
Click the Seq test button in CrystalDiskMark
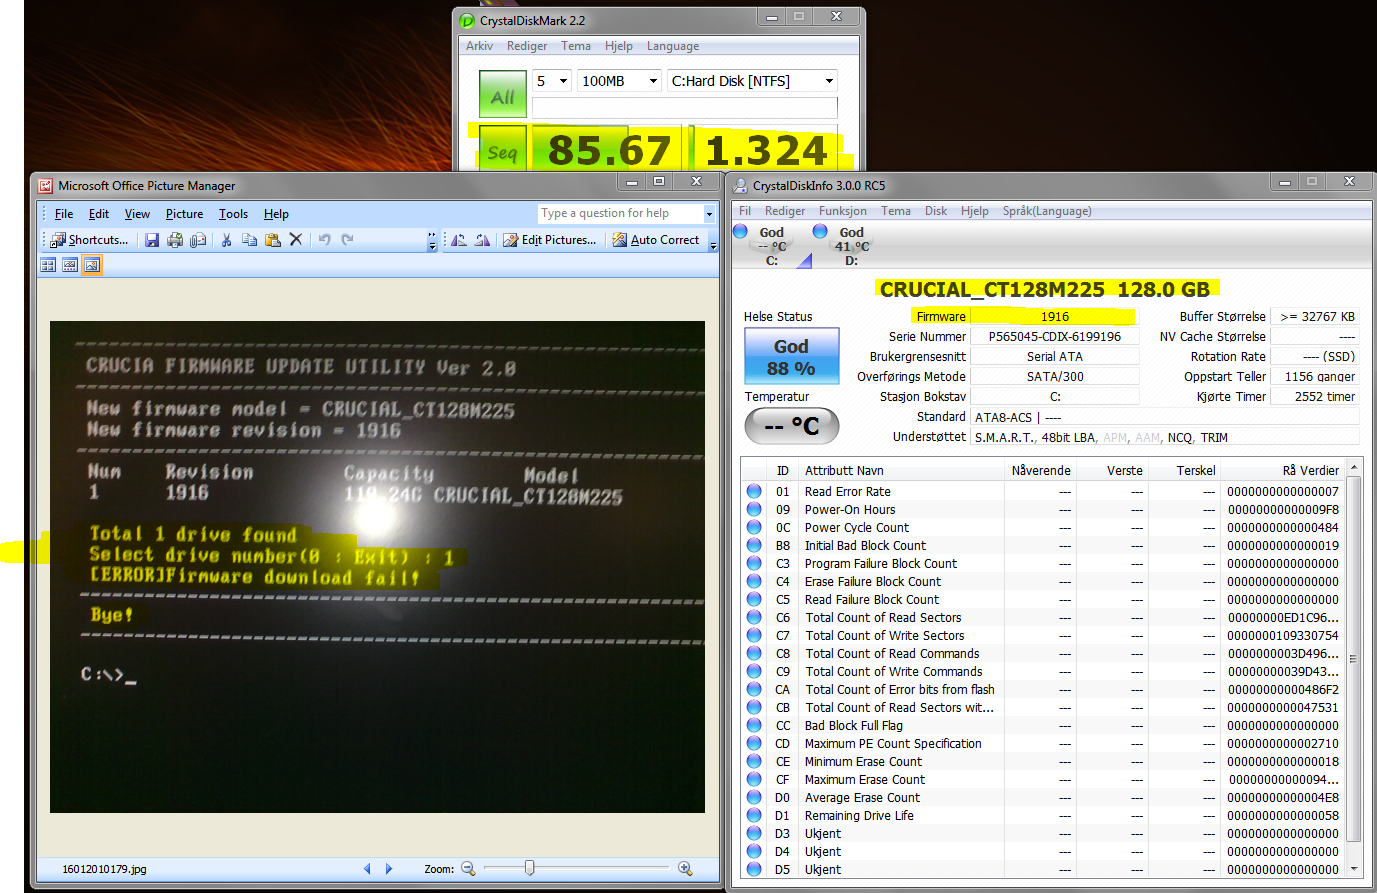point(502,150)
